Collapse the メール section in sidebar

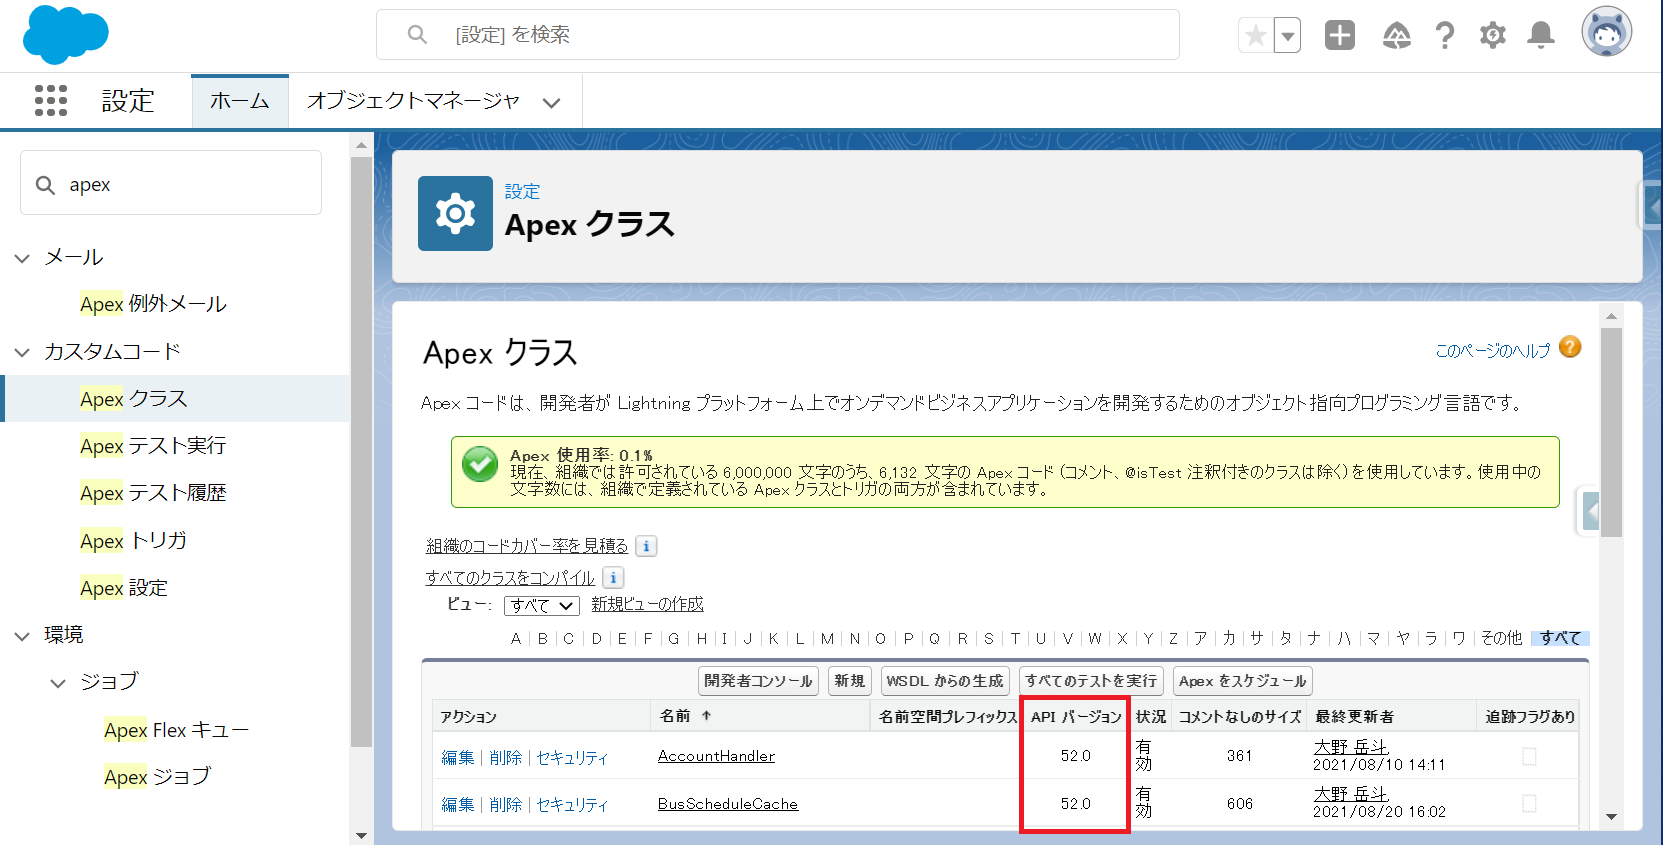[x=22, y=258]
